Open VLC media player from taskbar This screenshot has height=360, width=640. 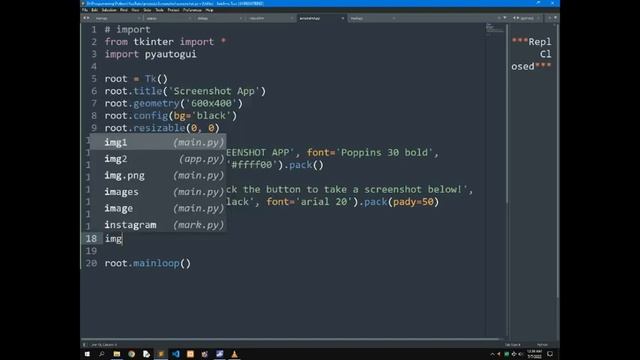234,354
